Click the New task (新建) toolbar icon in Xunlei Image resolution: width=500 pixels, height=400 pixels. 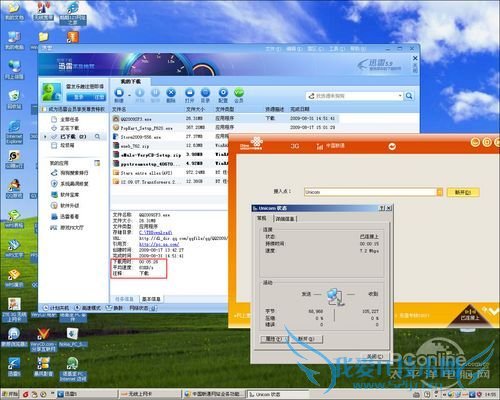click(119, 93)
